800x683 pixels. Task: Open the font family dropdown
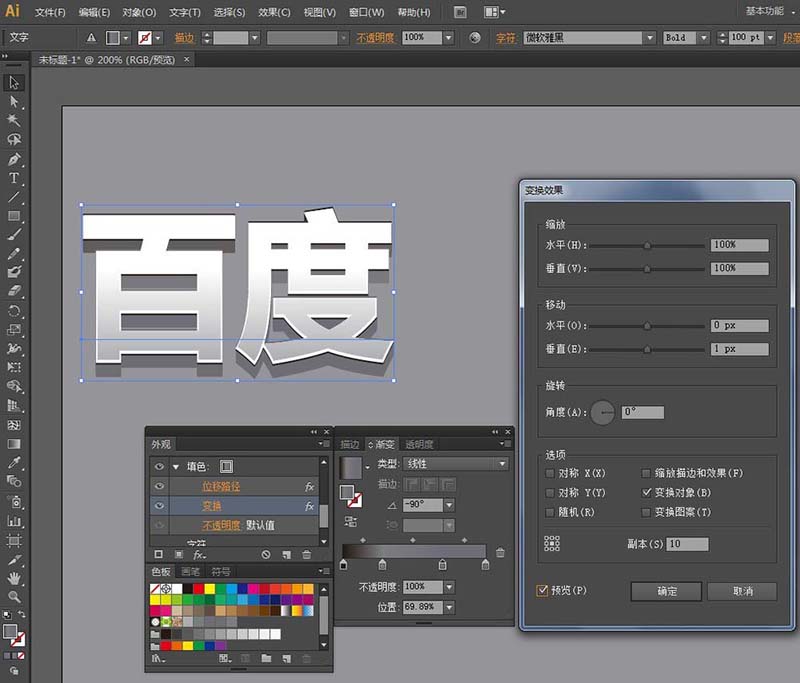[x=649, y=38]
